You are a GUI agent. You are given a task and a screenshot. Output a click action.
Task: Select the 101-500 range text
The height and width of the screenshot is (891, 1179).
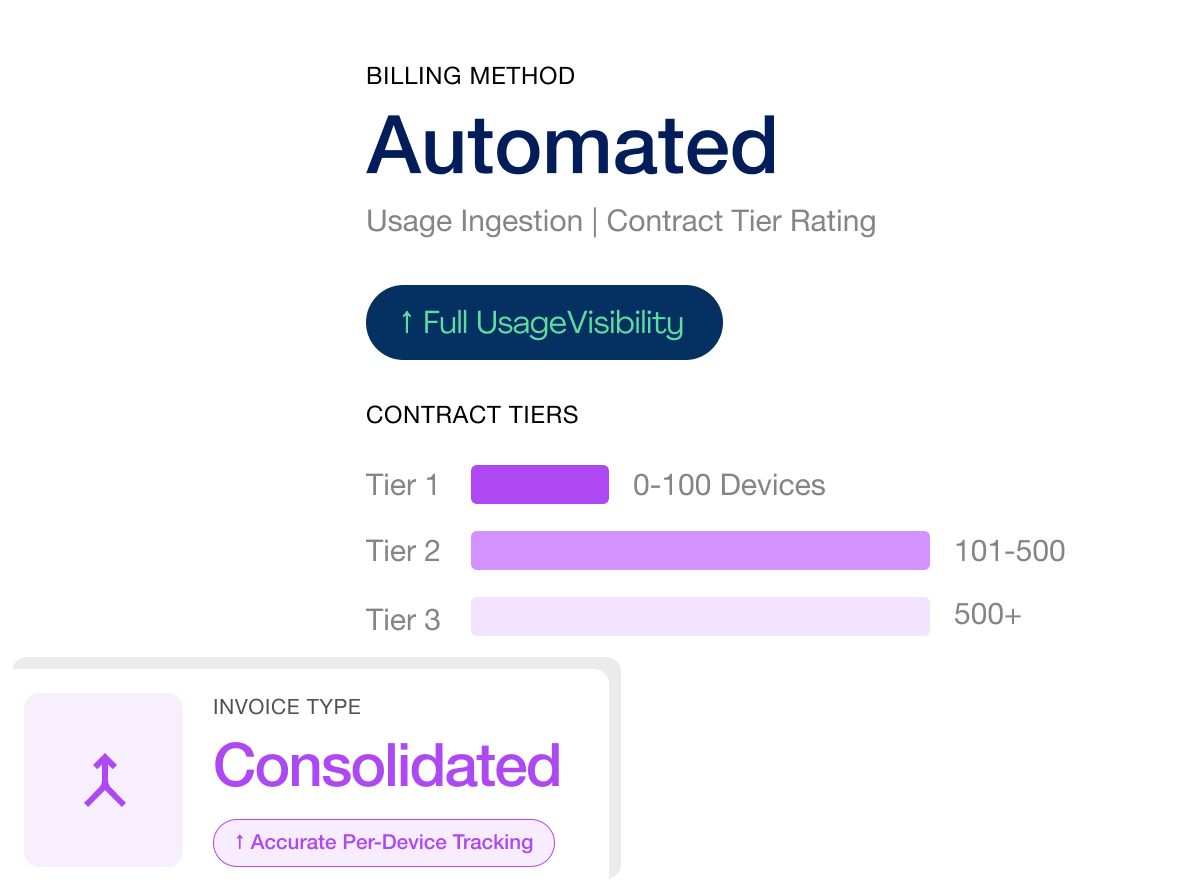(x=1010, y=551)
